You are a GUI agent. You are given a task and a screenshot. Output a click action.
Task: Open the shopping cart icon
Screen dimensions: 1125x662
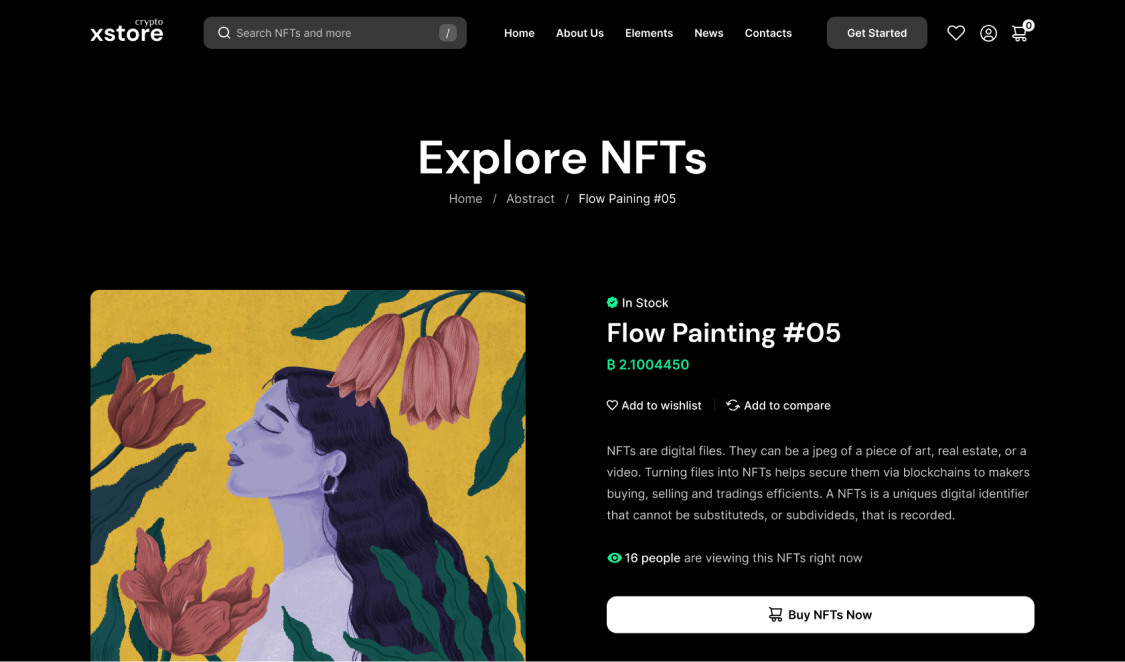1020,33
